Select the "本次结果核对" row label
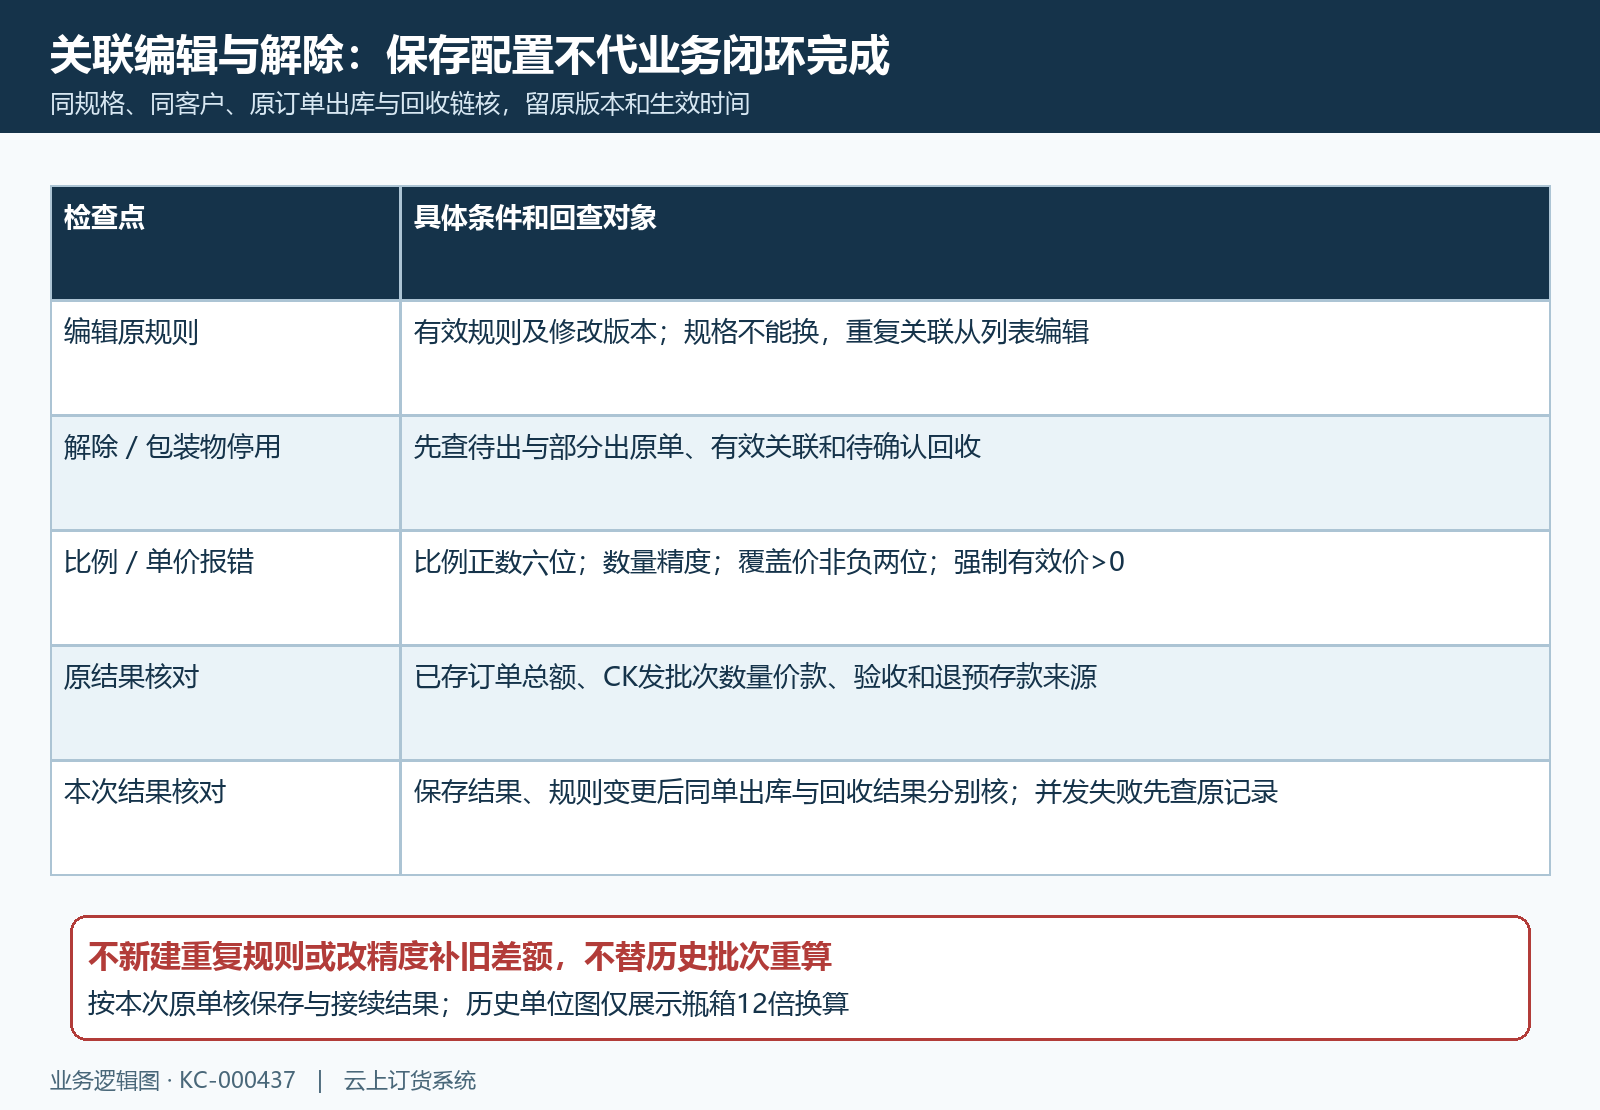Viewport: 1600px width, 1110px height. (x=145, y=792)
